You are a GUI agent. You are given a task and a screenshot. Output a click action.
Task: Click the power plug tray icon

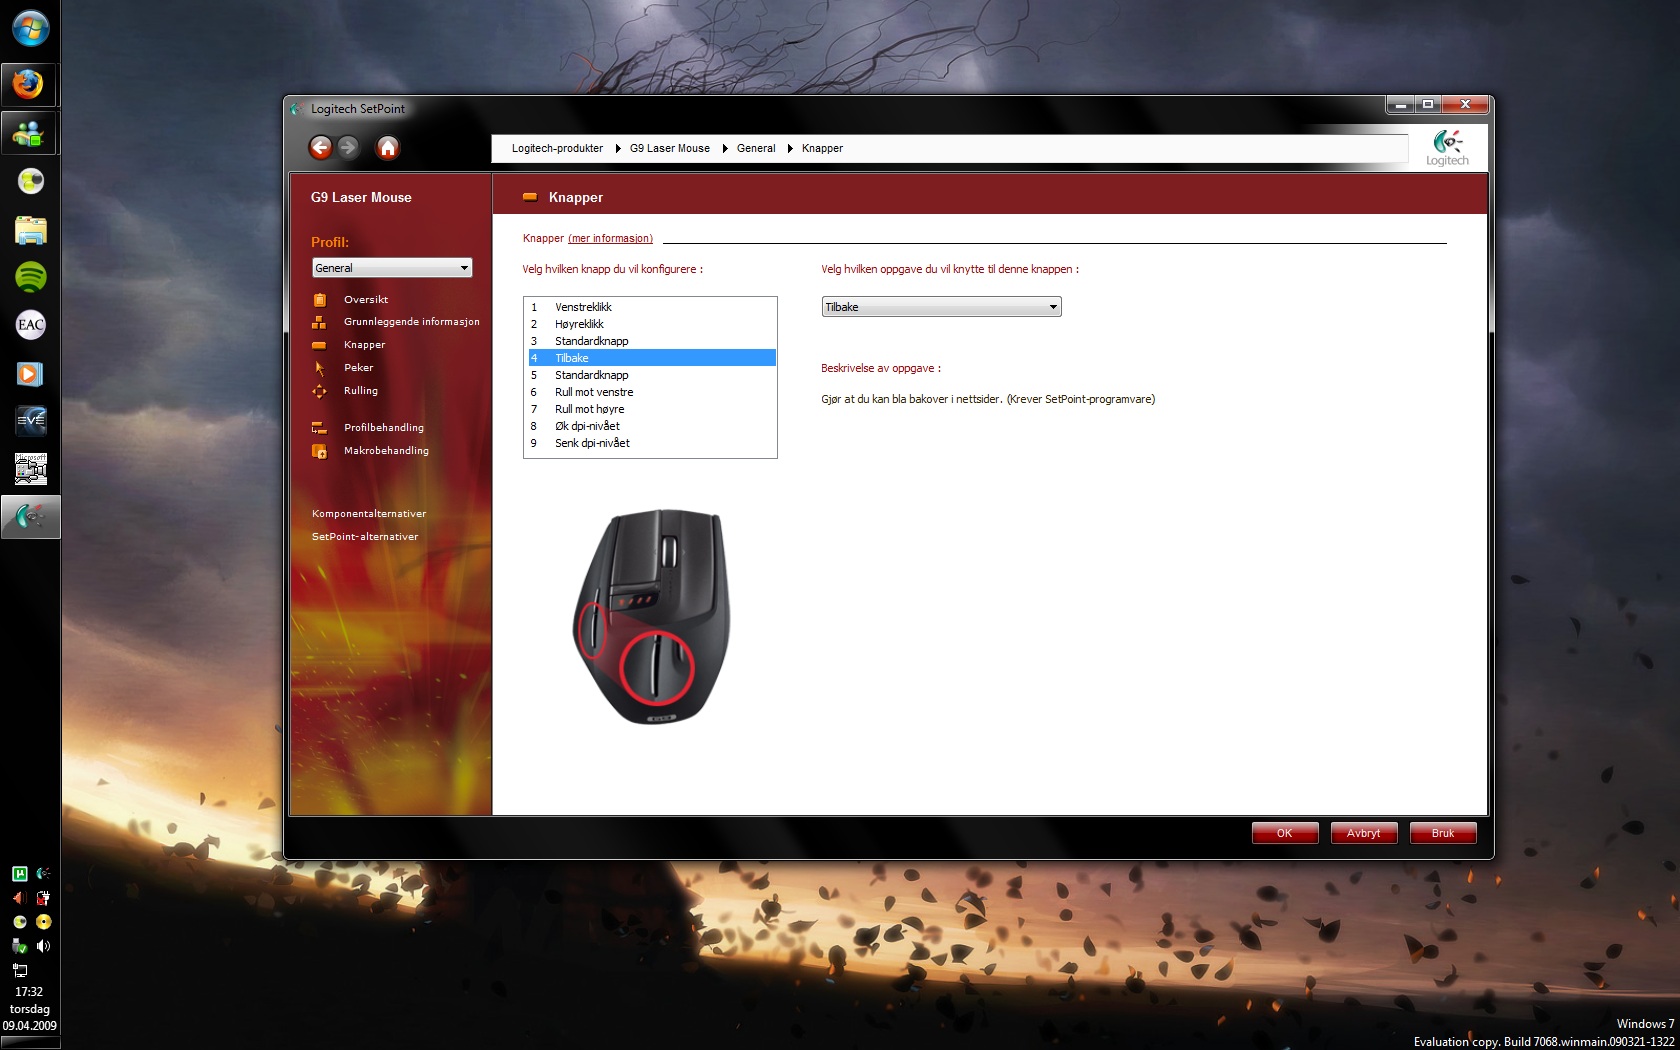[43, 898]
